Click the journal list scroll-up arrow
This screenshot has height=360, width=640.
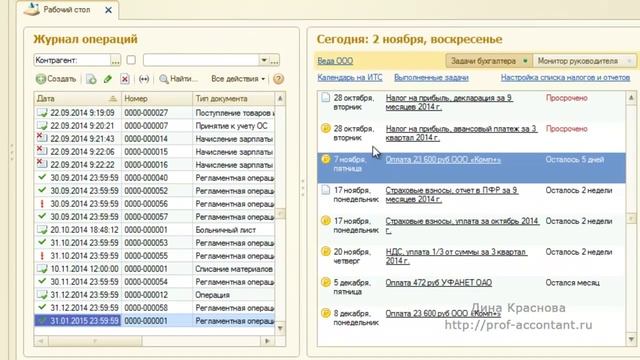pos(280,99)
